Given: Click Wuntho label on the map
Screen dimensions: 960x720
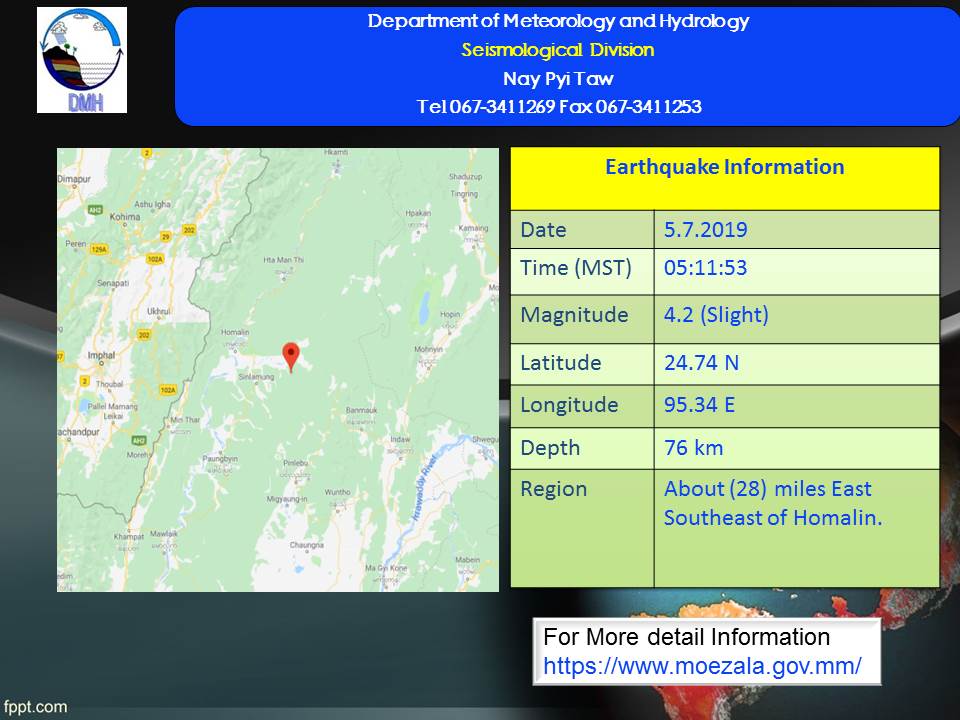Looking at the screenshot, I should pyautogui.click(x=337, y=492).
